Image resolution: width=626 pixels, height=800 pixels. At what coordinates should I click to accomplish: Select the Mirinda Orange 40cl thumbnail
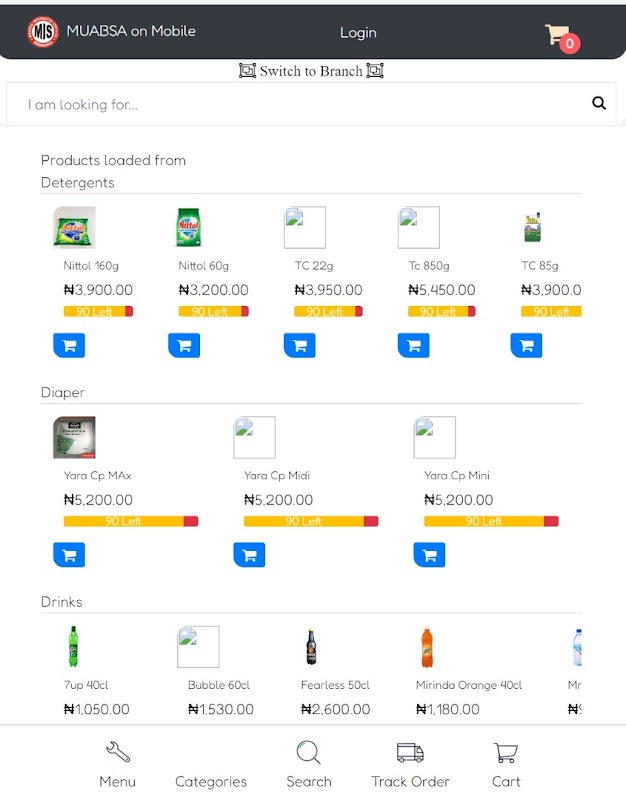(427, 647)
